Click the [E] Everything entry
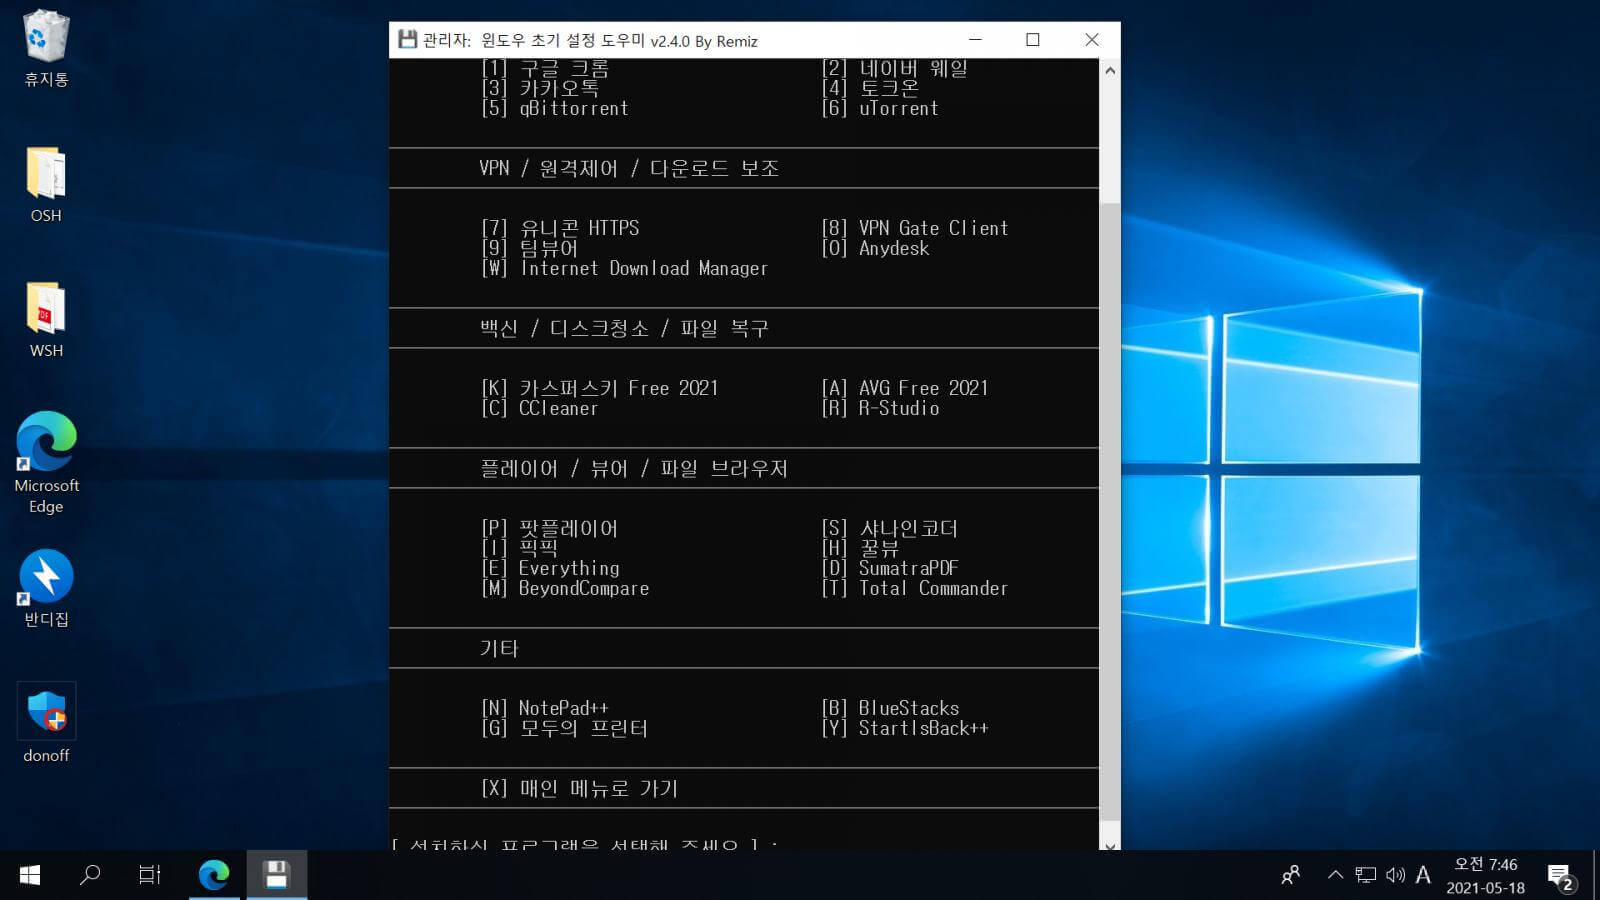1600x900 pixels. (x=550, y=568)
